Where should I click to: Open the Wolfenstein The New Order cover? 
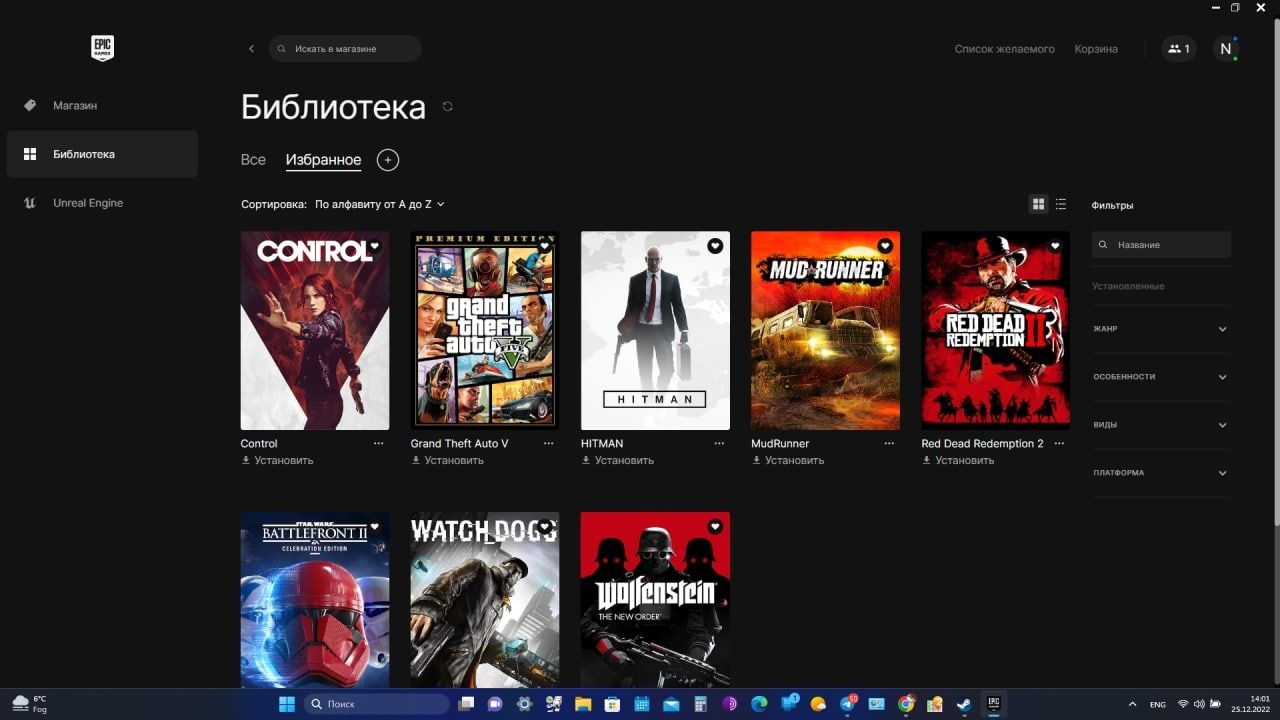pos(655,600)
